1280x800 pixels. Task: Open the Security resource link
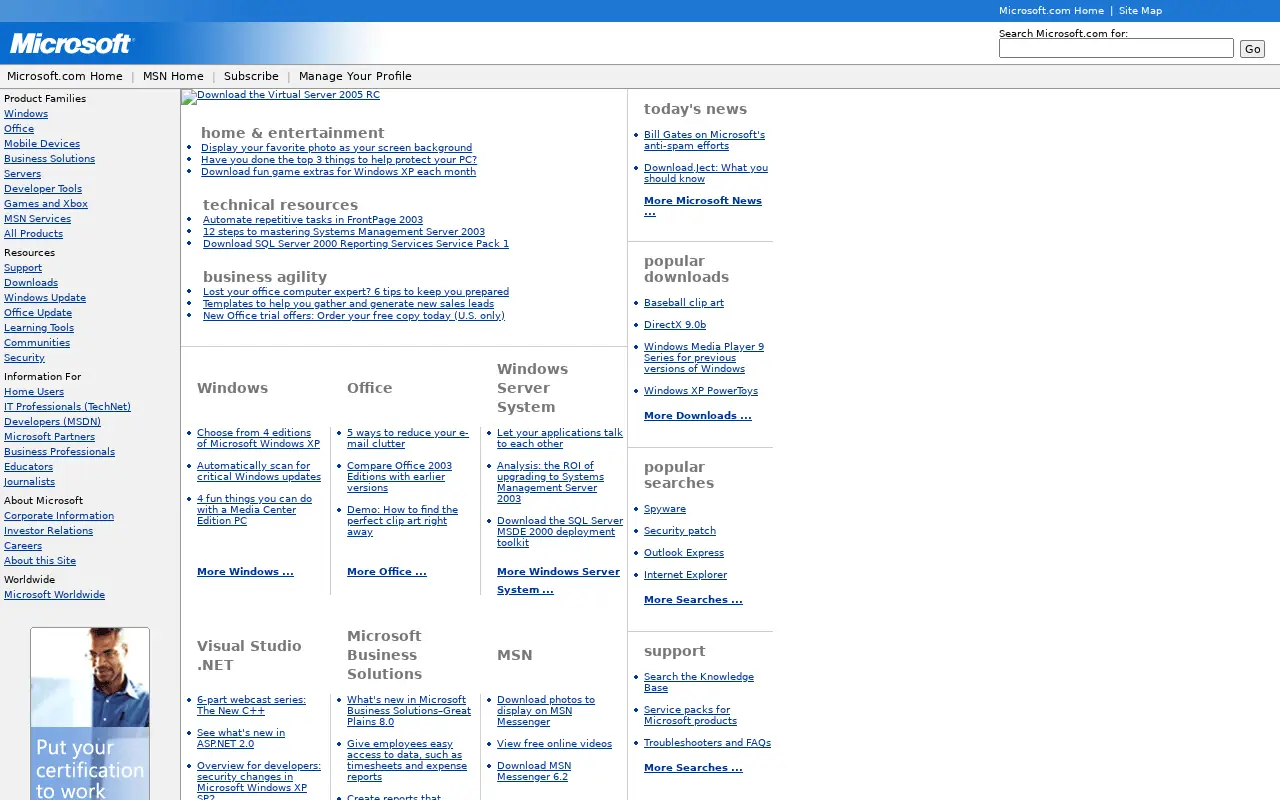(24, 358)
